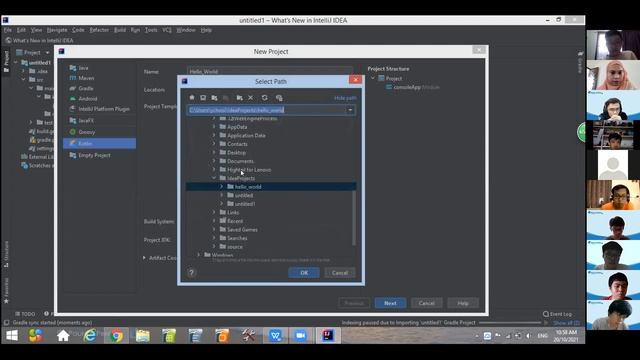
Task: Delete selected folder X icon in Select Path
Action: pyautogui.click(x=251, y=98)
